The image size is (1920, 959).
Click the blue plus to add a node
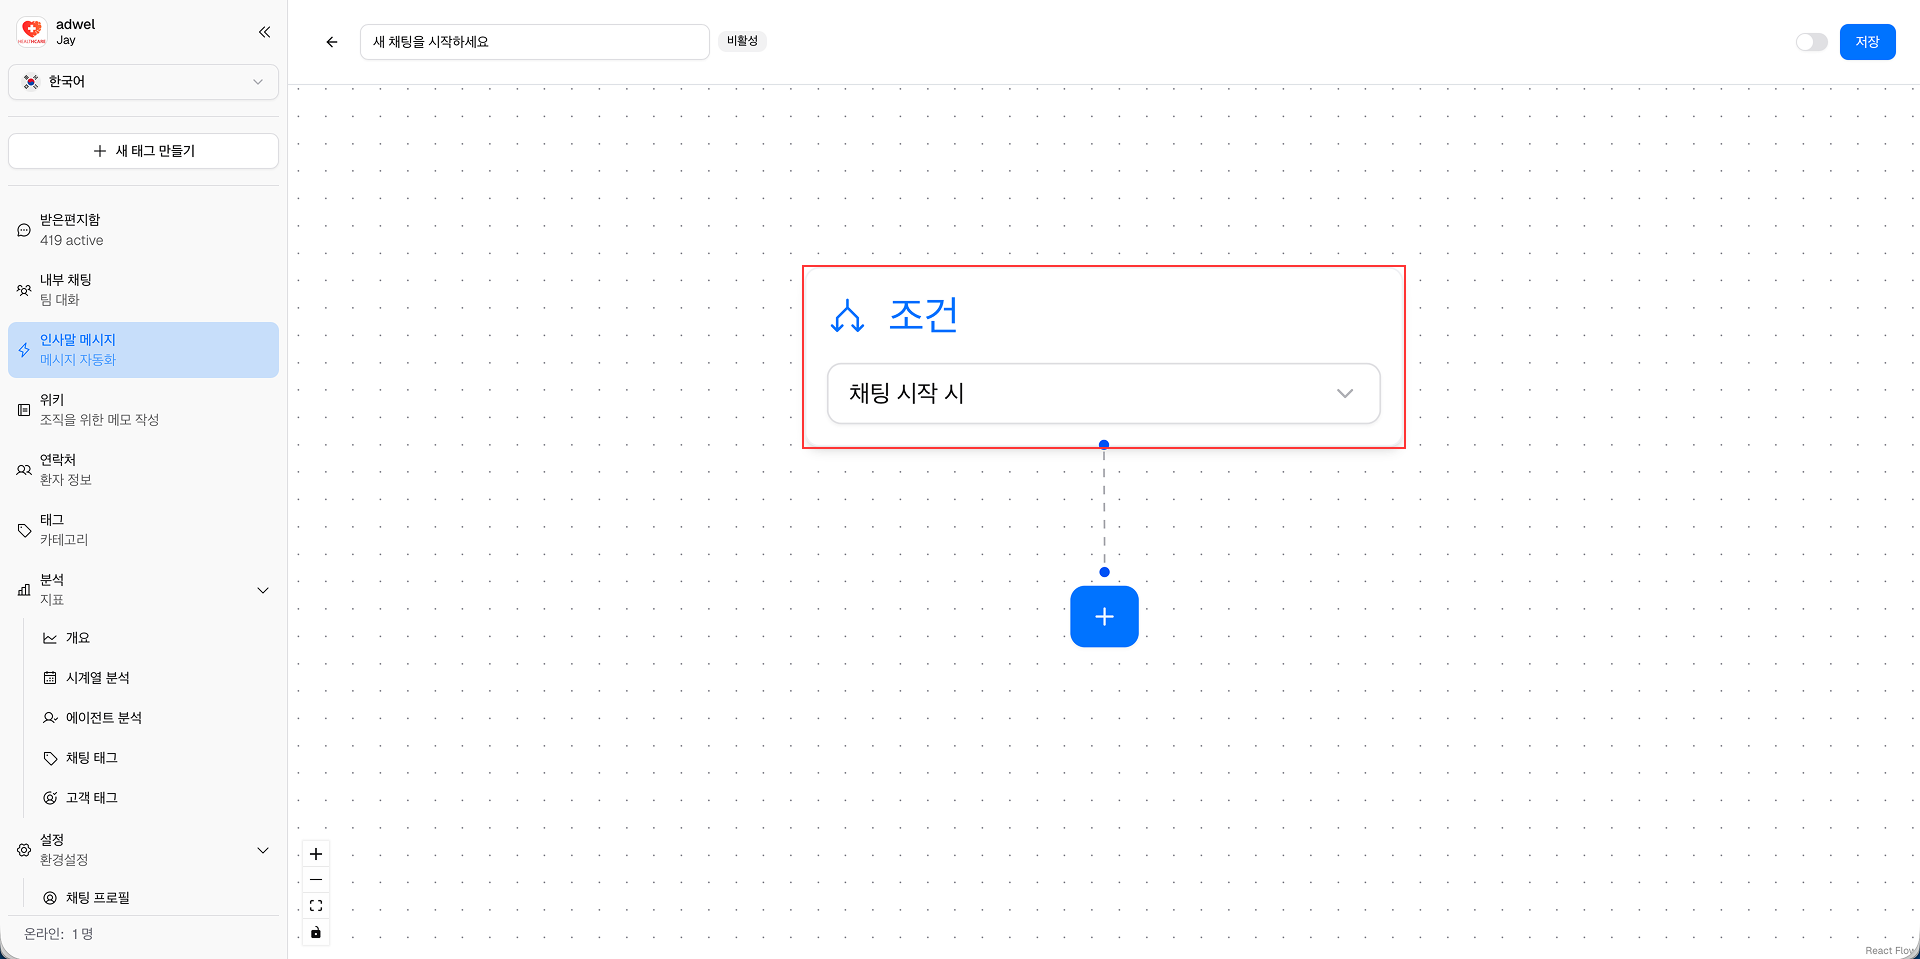point(1103,616)
